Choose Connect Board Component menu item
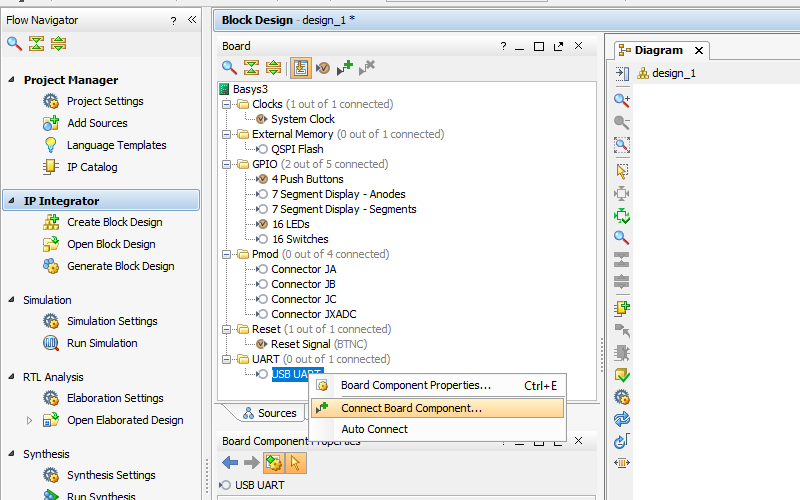This screenshot has height=500, width=800. 437,408
